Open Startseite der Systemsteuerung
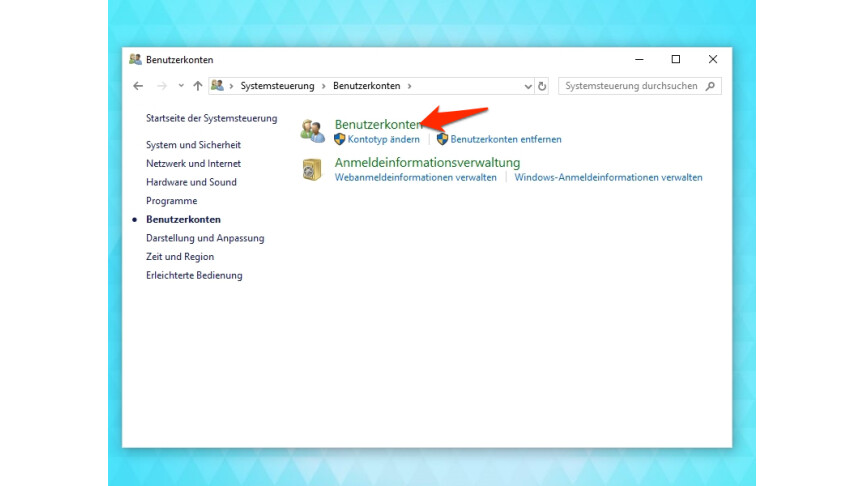This screenshot has height=486, width=864. click(212, 118)
